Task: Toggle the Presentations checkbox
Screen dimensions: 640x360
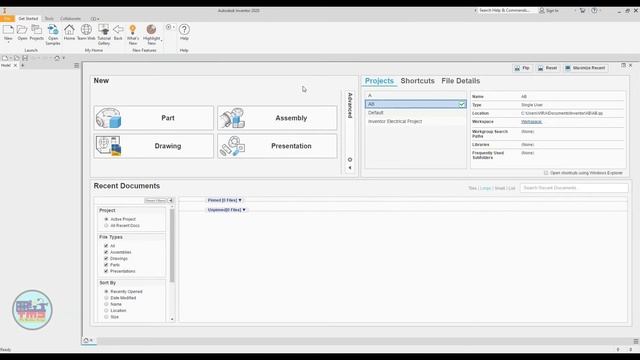Action: (106, 271)
